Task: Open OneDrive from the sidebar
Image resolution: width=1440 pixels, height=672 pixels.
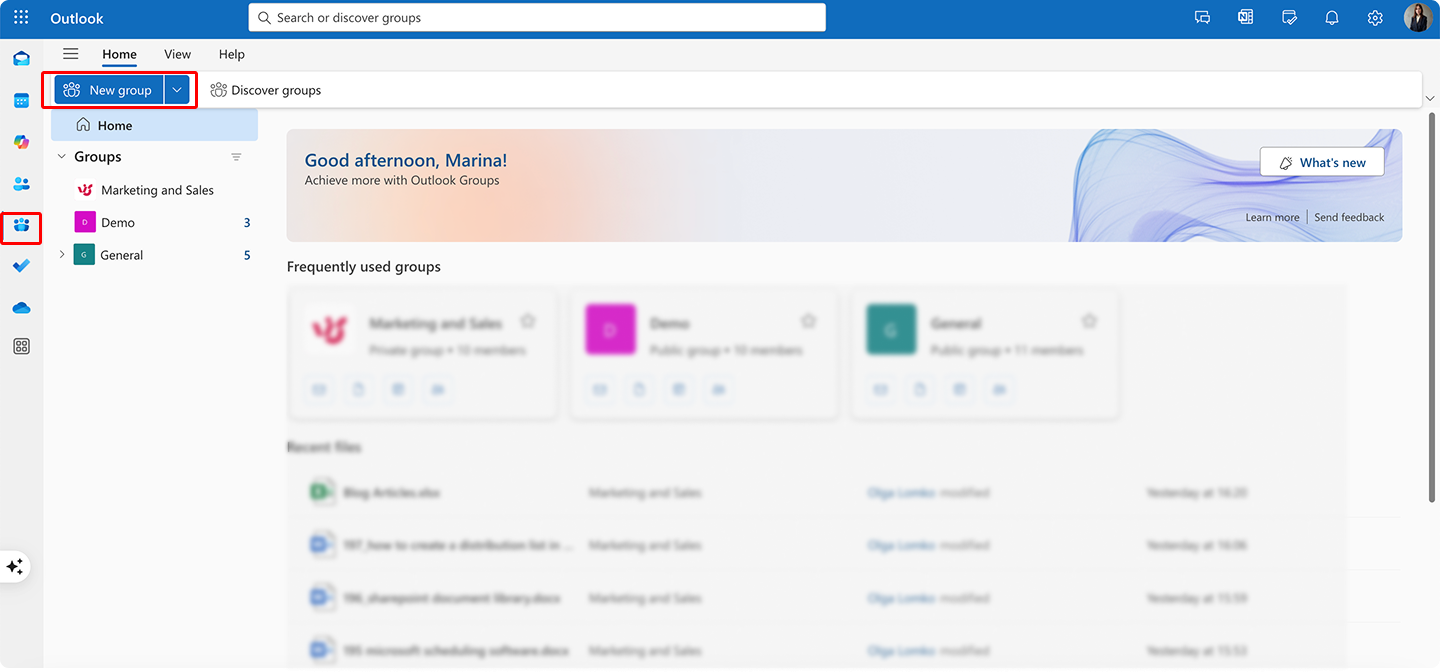Action: pos(21,307)
